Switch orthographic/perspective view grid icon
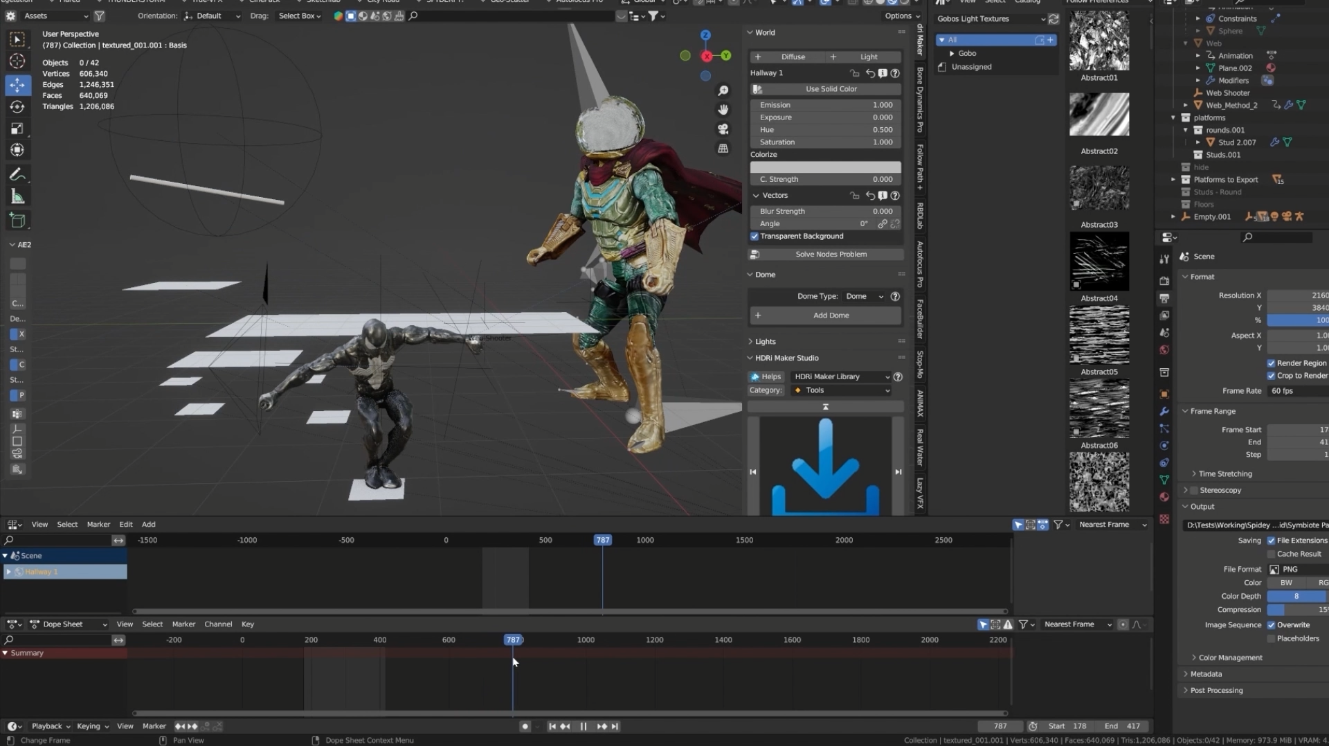The width and height of the screenshot is (1329, 746). [723, 148]
